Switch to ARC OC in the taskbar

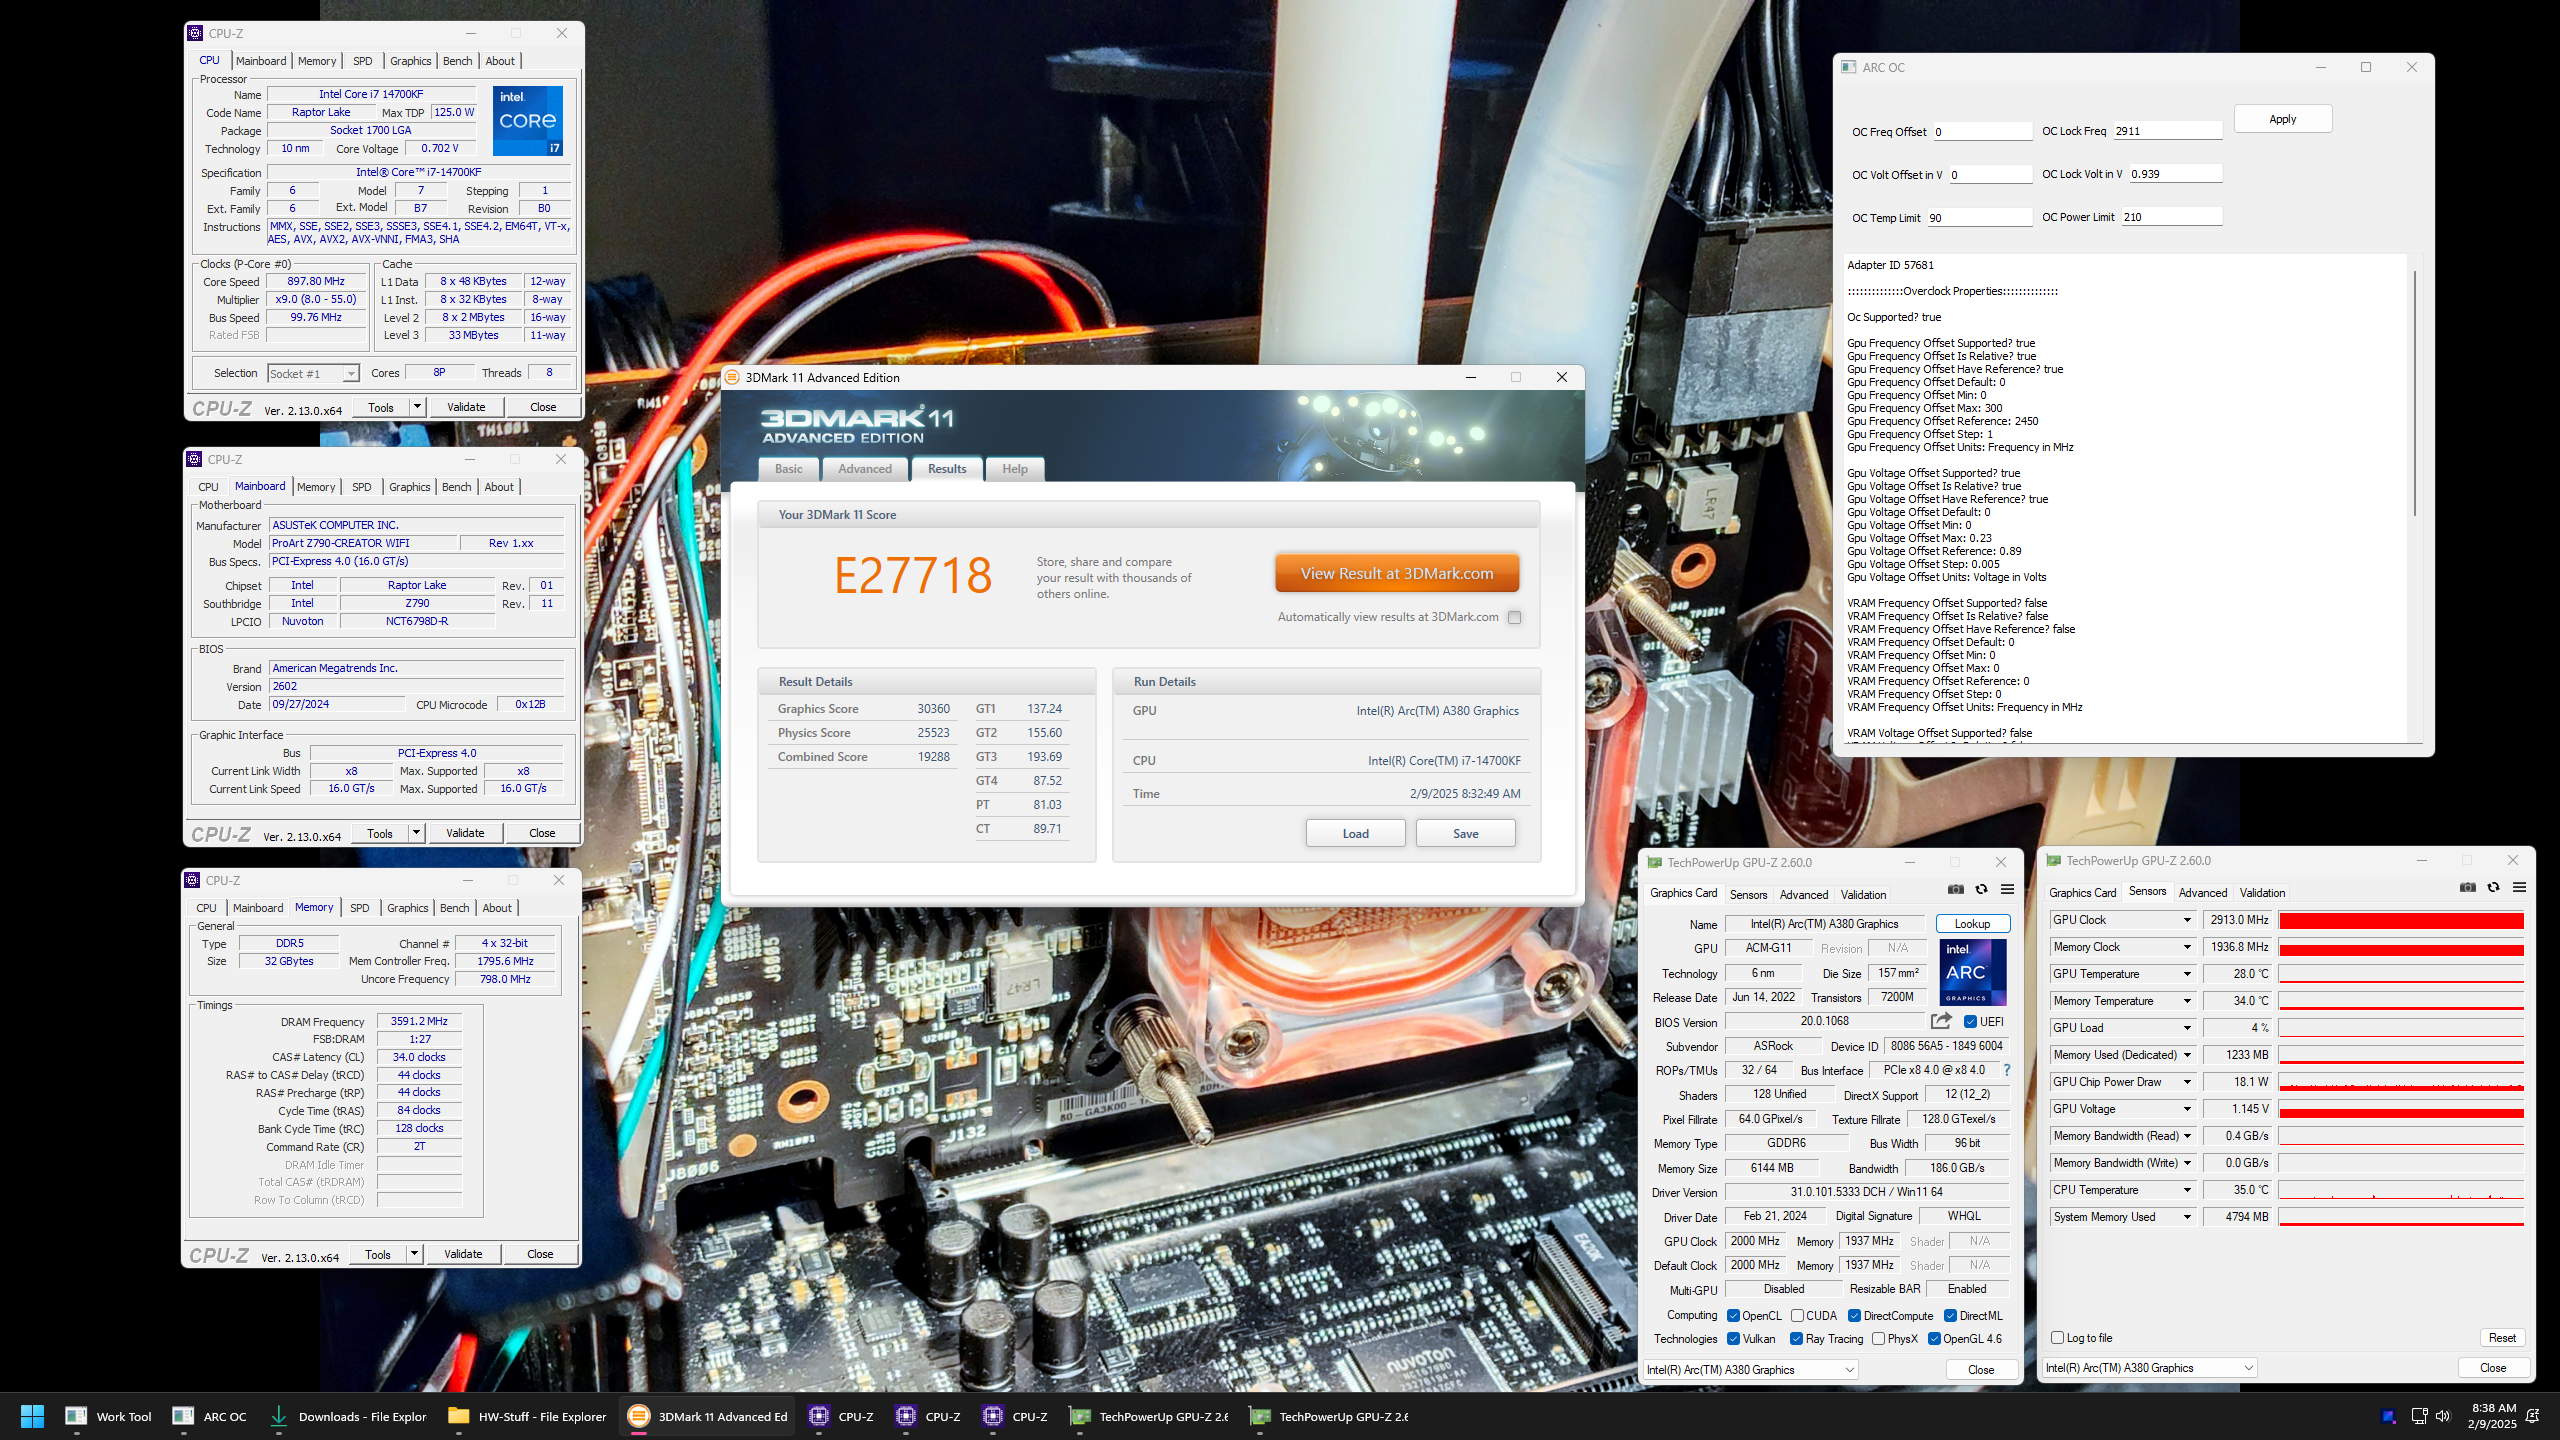pyautogui.click(x=209, y=1416)
